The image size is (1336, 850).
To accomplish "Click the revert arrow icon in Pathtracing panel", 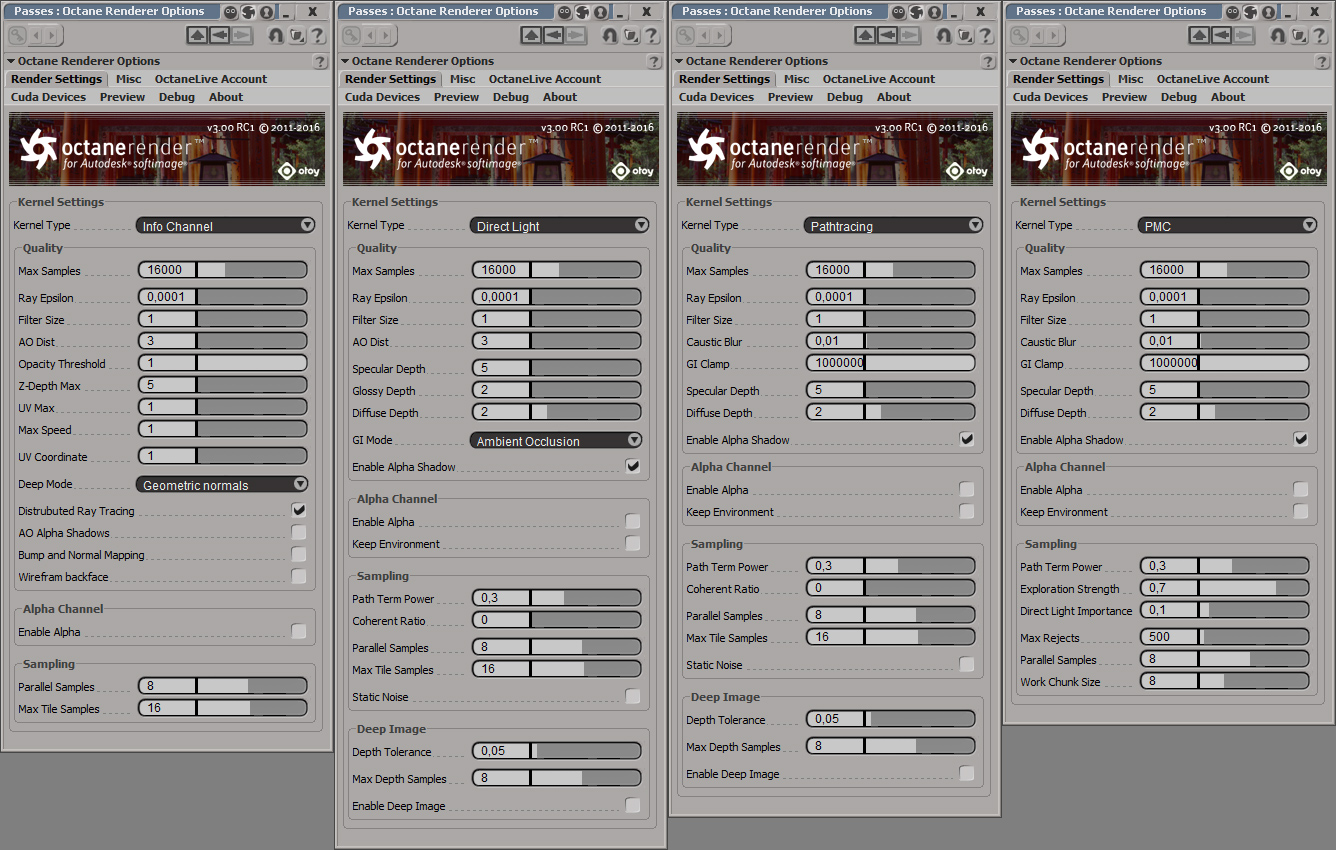I will (943, 35).
